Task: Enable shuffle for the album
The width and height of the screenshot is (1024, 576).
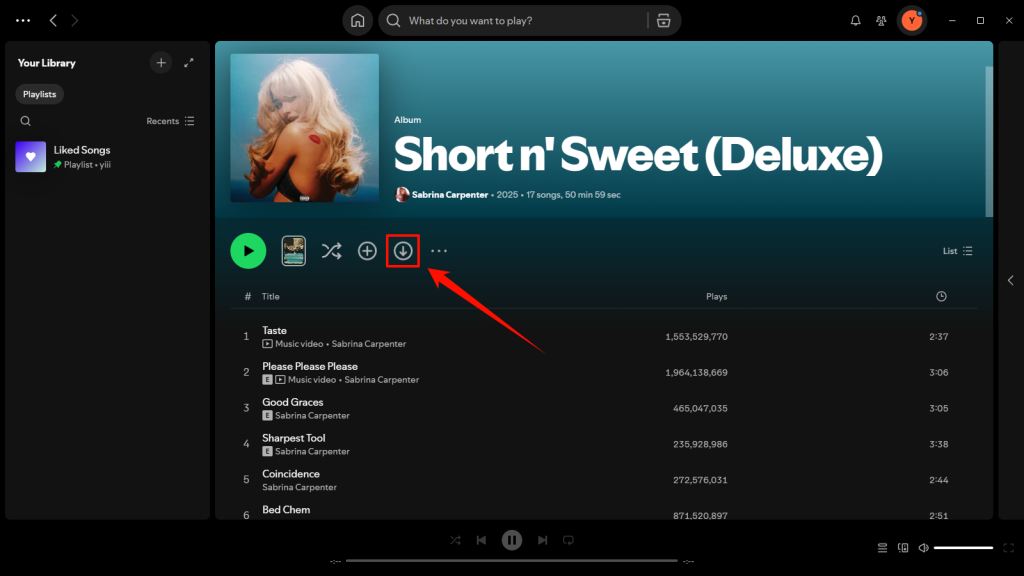Action: tap(331, 251)
